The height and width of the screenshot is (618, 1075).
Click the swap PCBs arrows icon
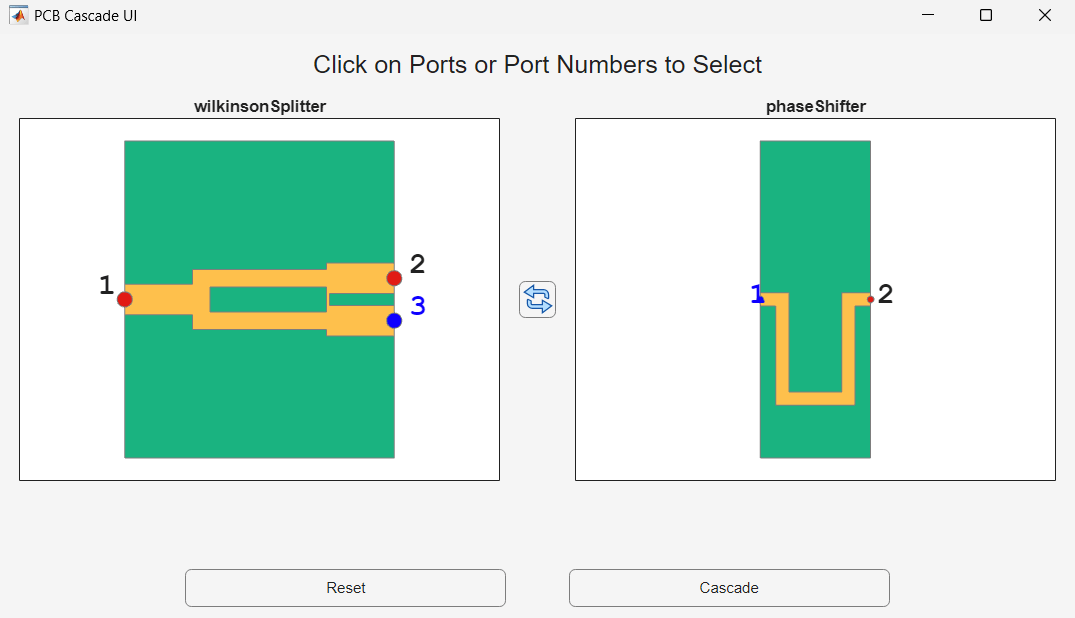pos(537,299)
